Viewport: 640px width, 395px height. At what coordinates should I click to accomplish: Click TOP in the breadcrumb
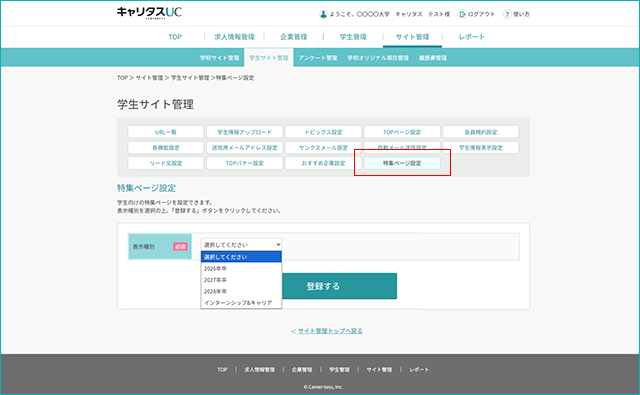point(122,78)
